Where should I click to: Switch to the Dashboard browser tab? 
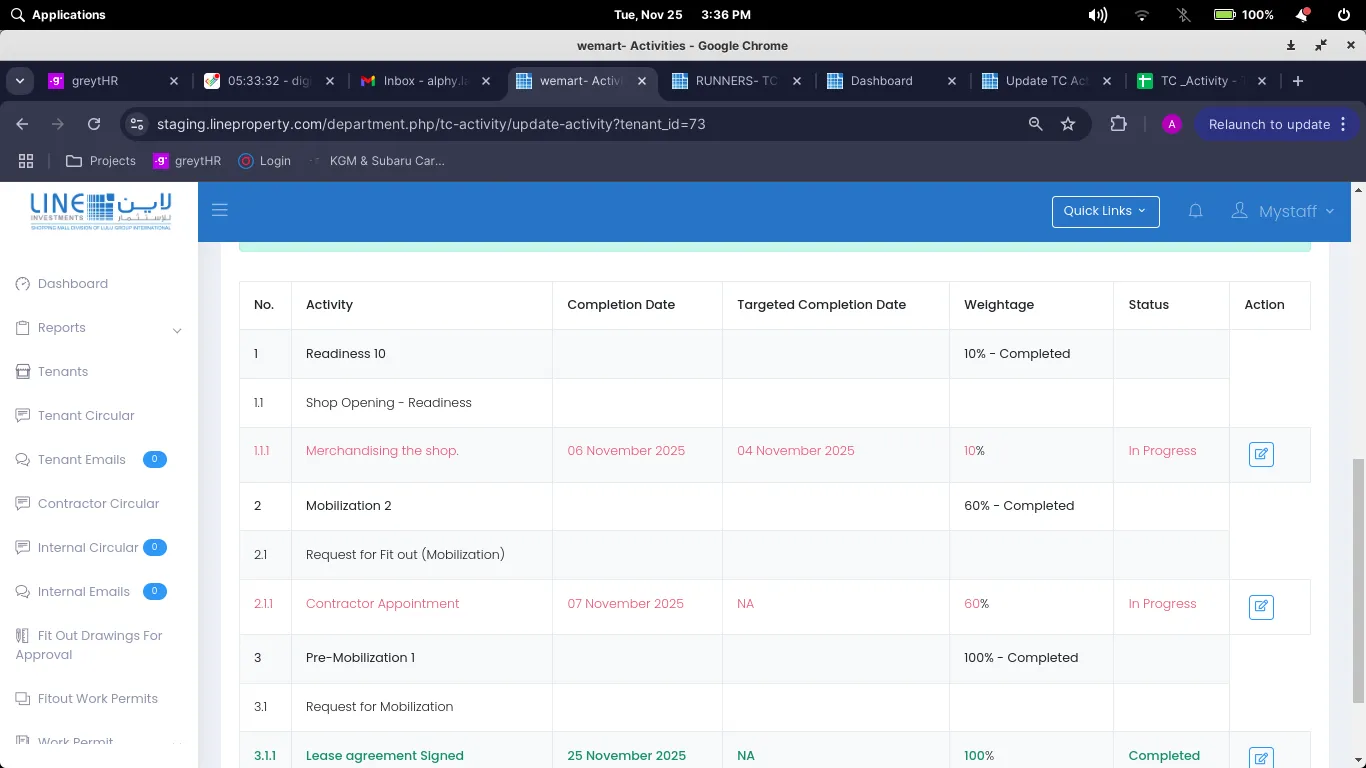881,81
